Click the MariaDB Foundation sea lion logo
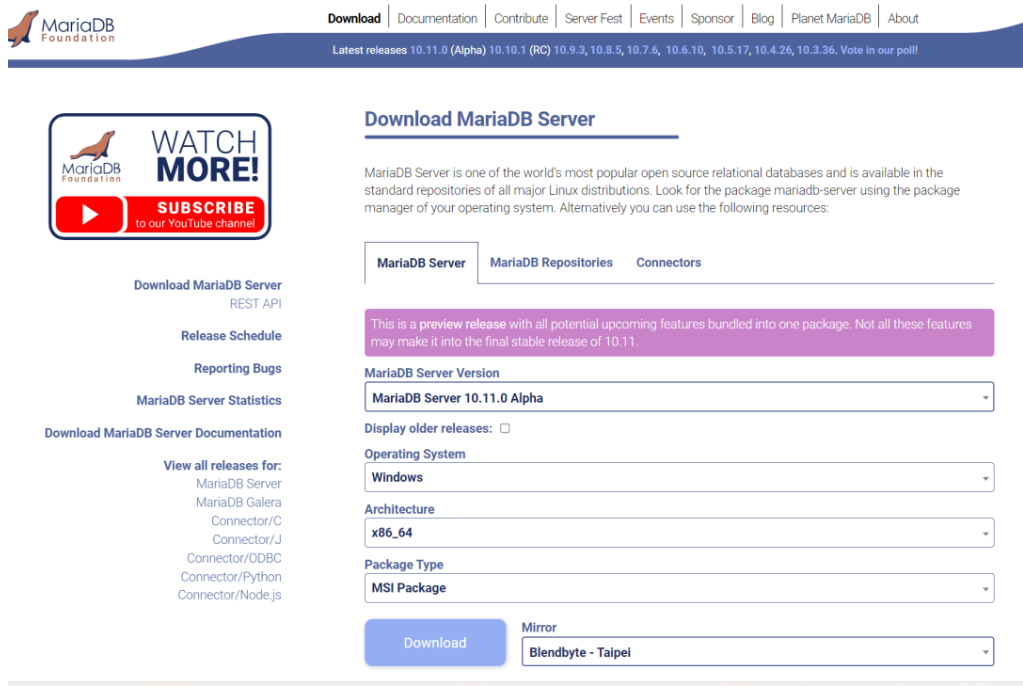Image resolution: width=1023 pixels, height=688 pixels. (x=61, y=28)
